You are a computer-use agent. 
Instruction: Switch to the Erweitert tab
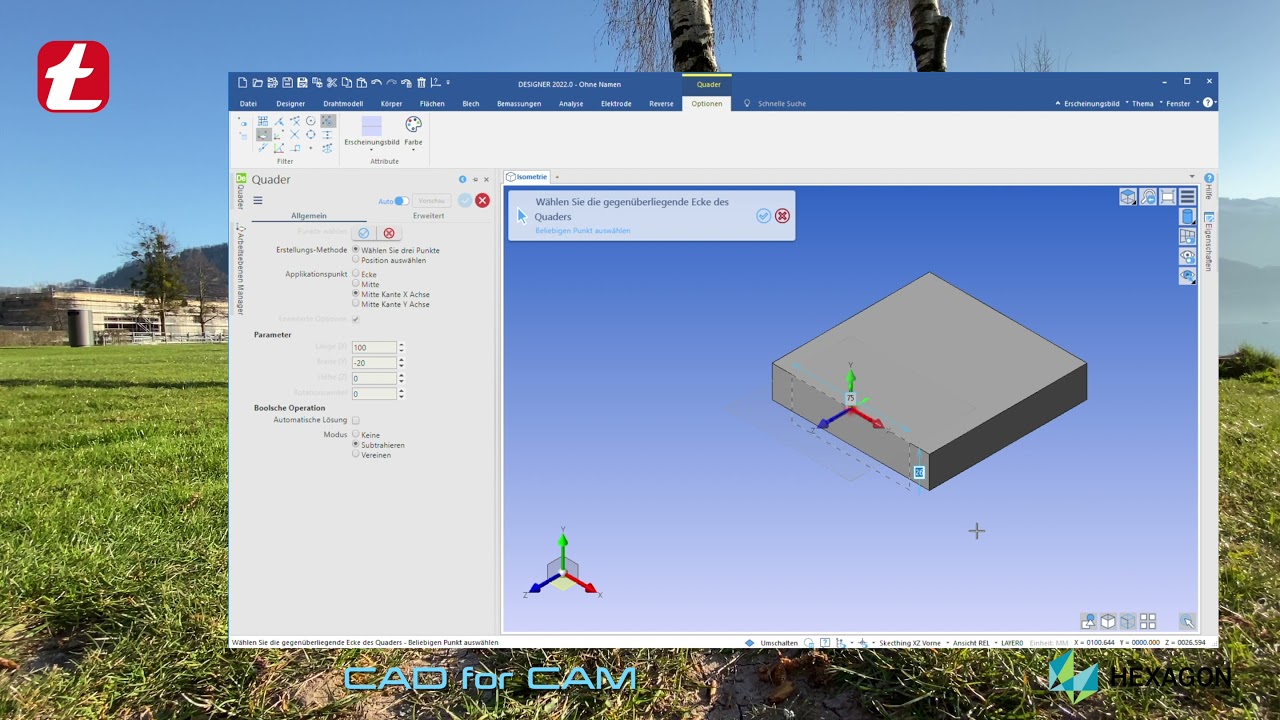coord(428,216)
